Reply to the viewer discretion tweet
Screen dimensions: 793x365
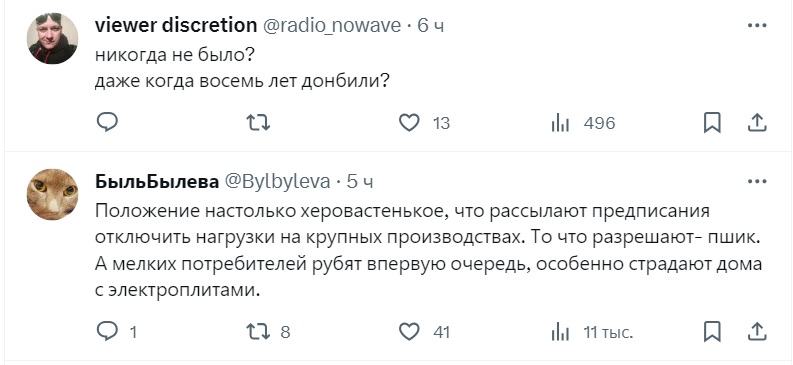click(107, 123)
